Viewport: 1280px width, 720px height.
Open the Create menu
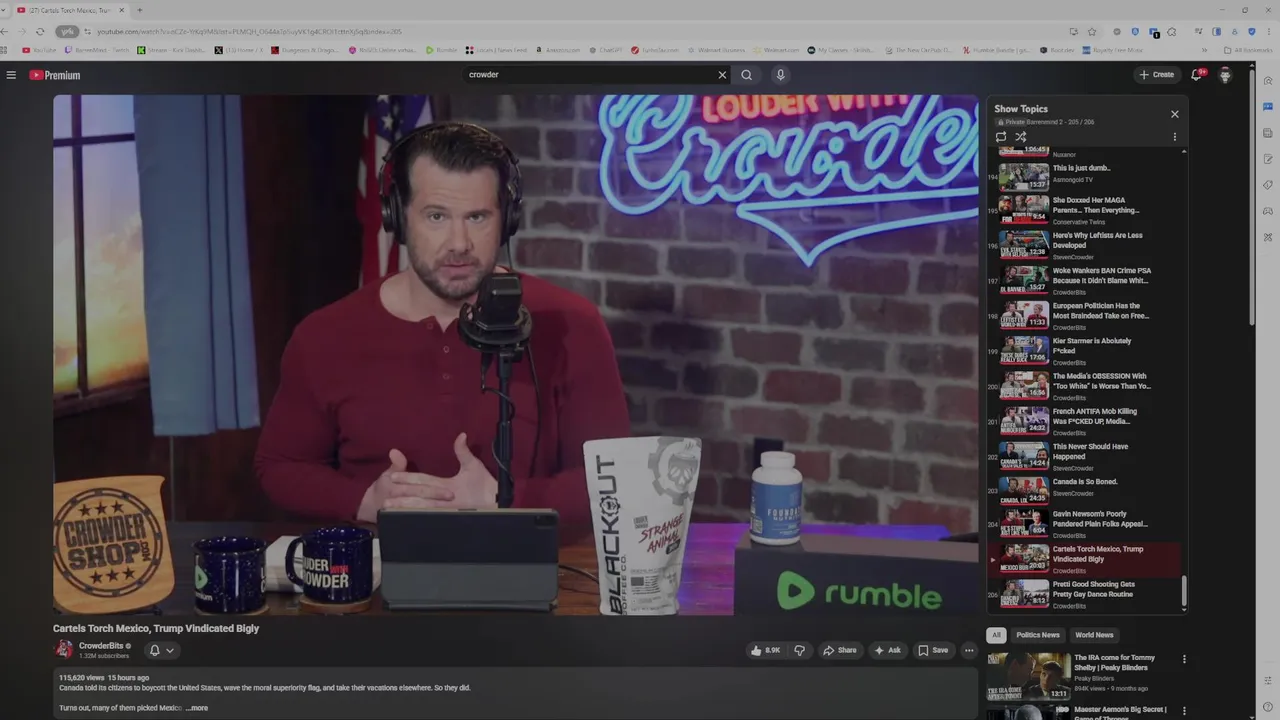1157,75
